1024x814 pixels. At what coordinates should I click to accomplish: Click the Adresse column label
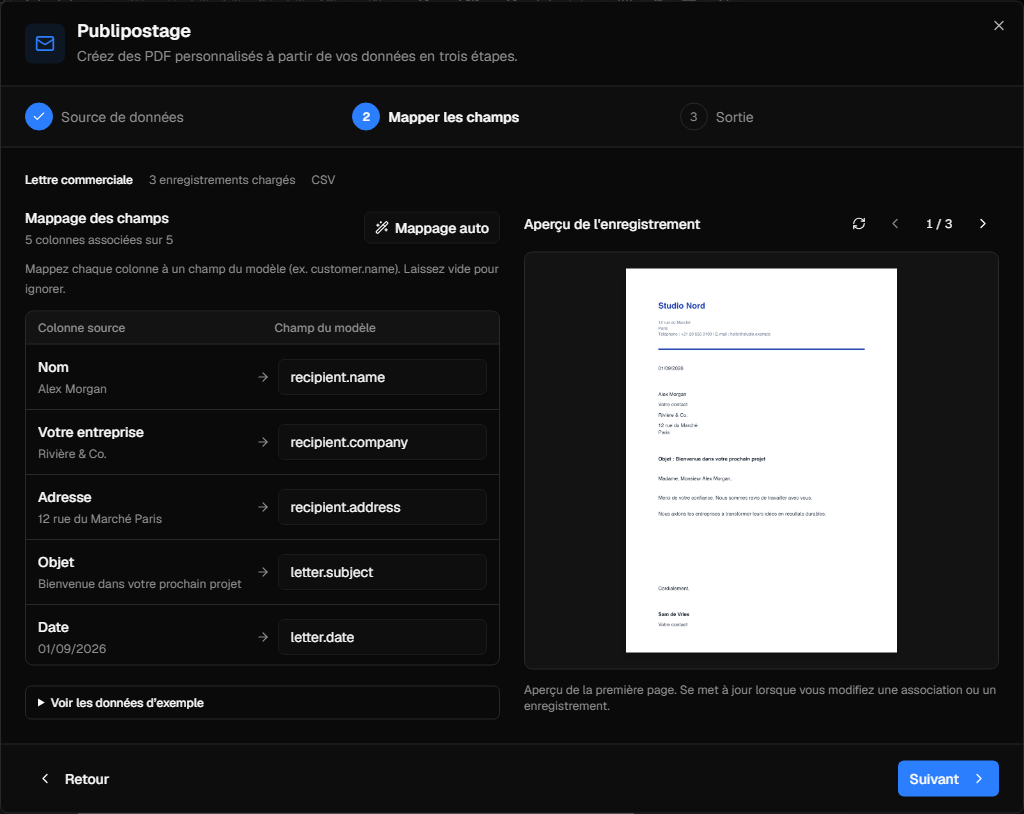[65, 497]
